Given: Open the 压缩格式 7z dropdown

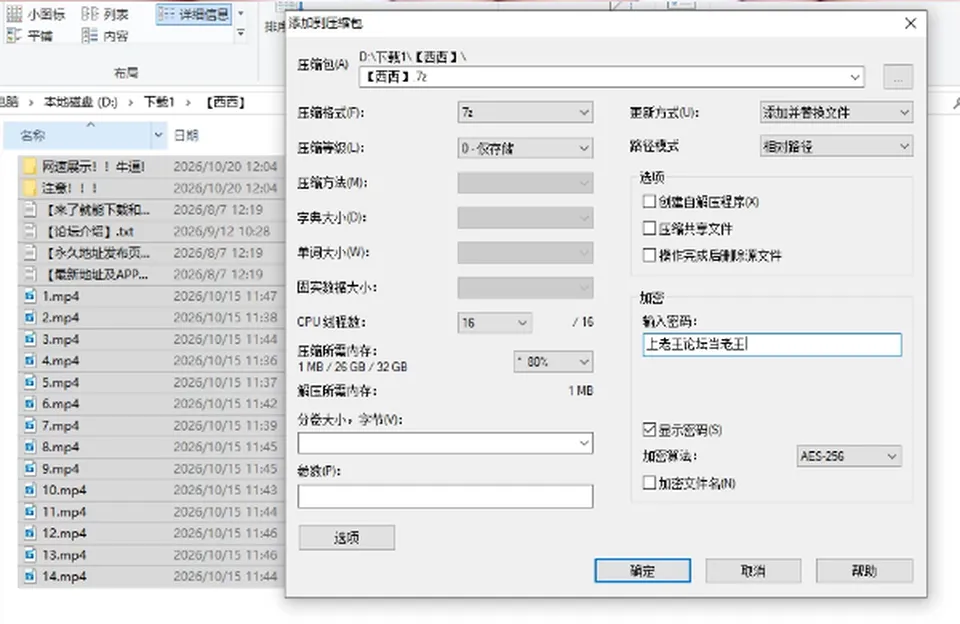Looking at the screenshot, I should tap(525, 113).
